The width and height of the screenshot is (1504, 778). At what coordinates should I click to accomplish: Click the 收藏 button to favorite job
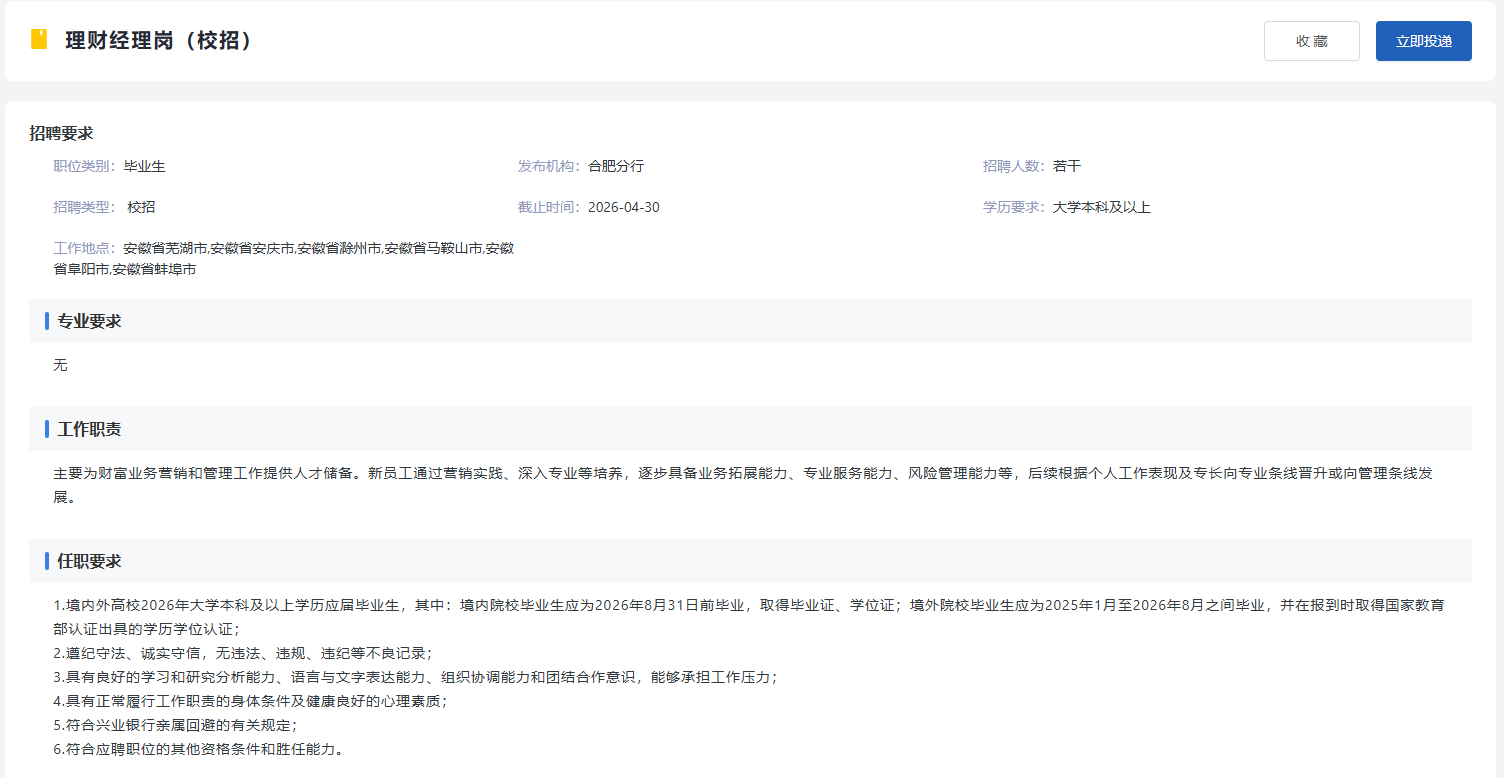point(1311,41)
